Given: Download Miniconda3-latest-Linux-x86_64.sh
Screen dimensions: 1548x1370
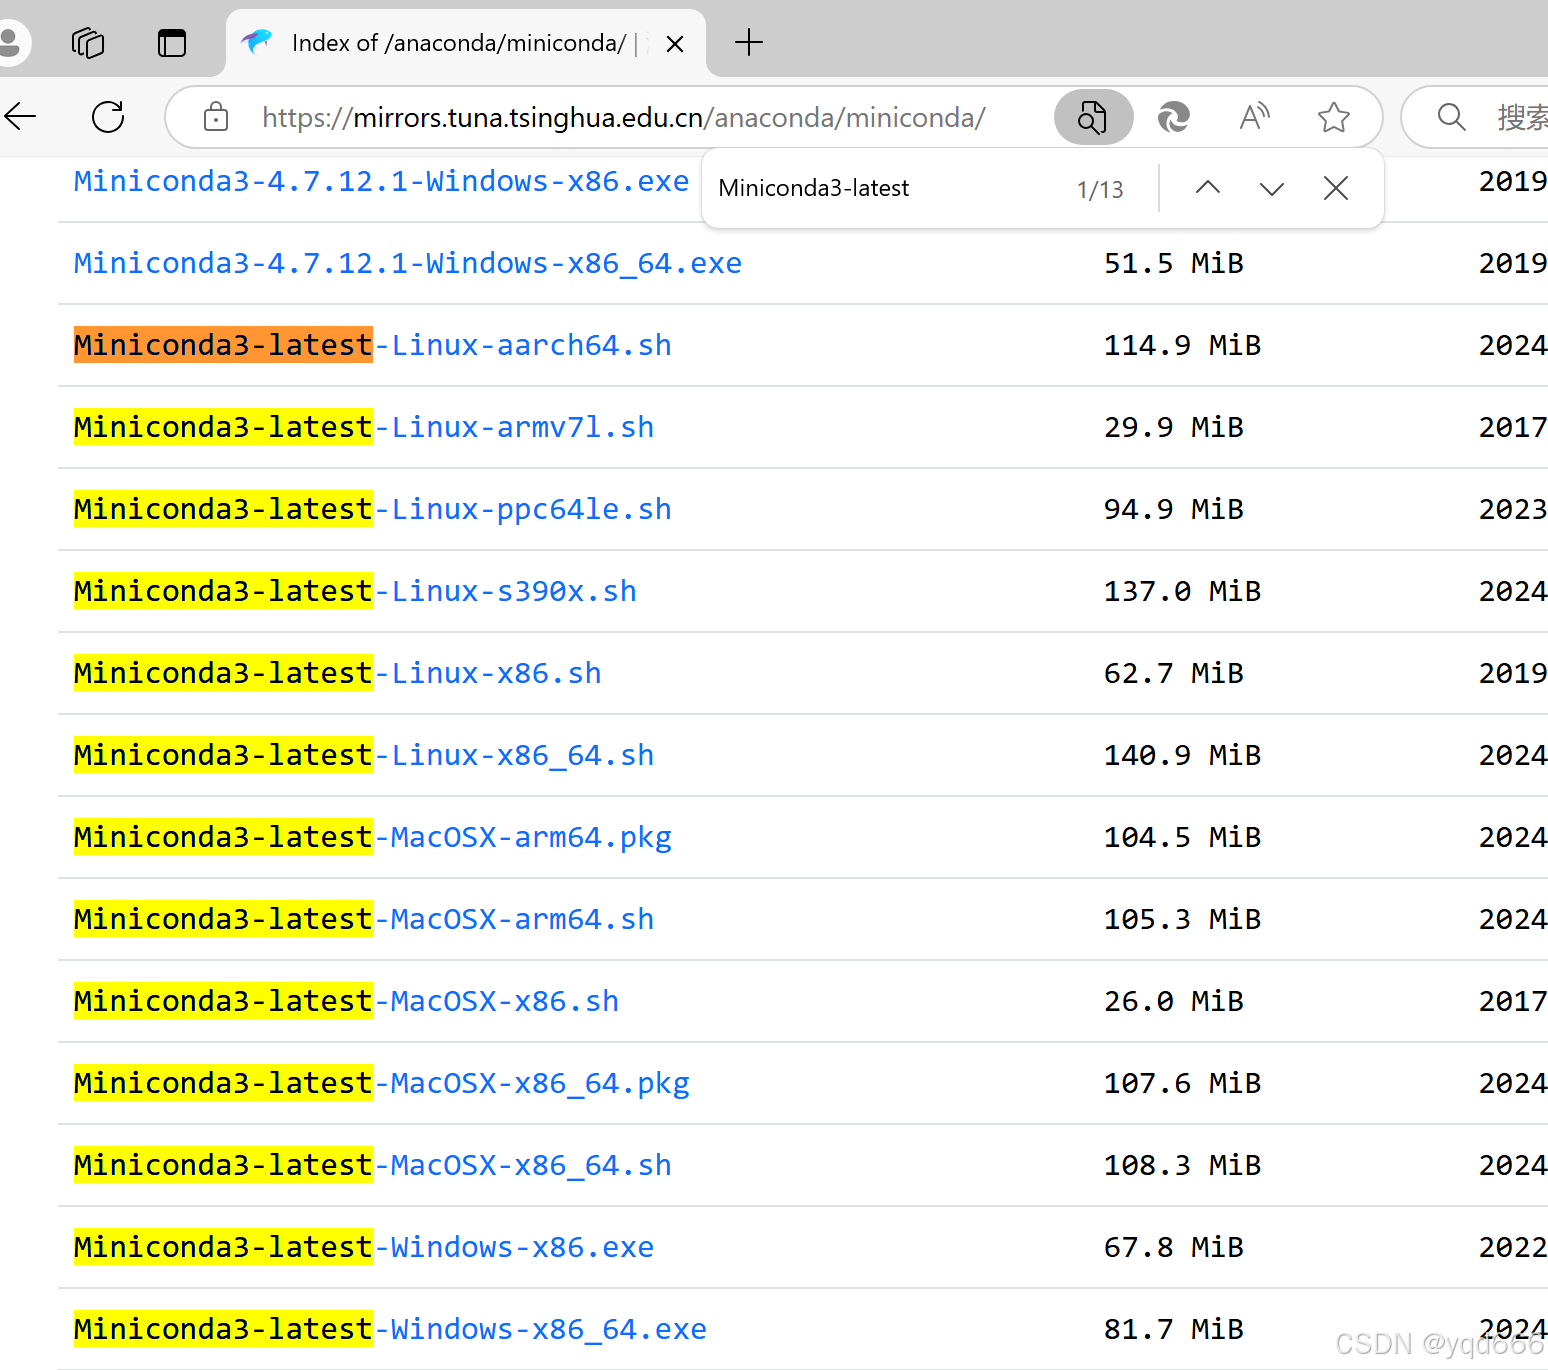Looking at the screenshot, I should click(x=364, y=755).
